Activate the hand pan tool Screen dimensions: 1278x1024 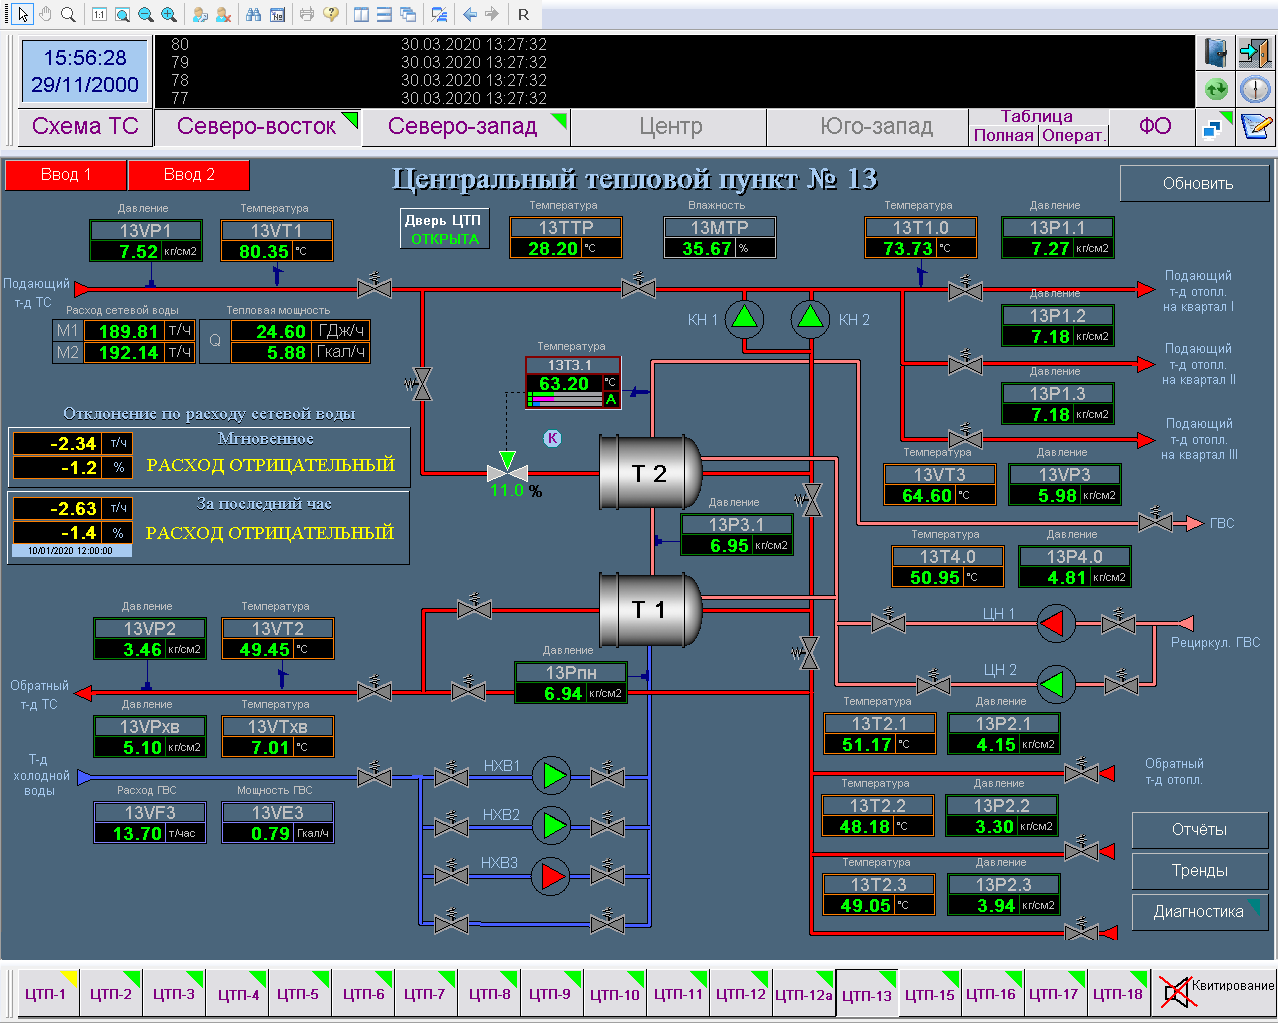click(45, 14)
